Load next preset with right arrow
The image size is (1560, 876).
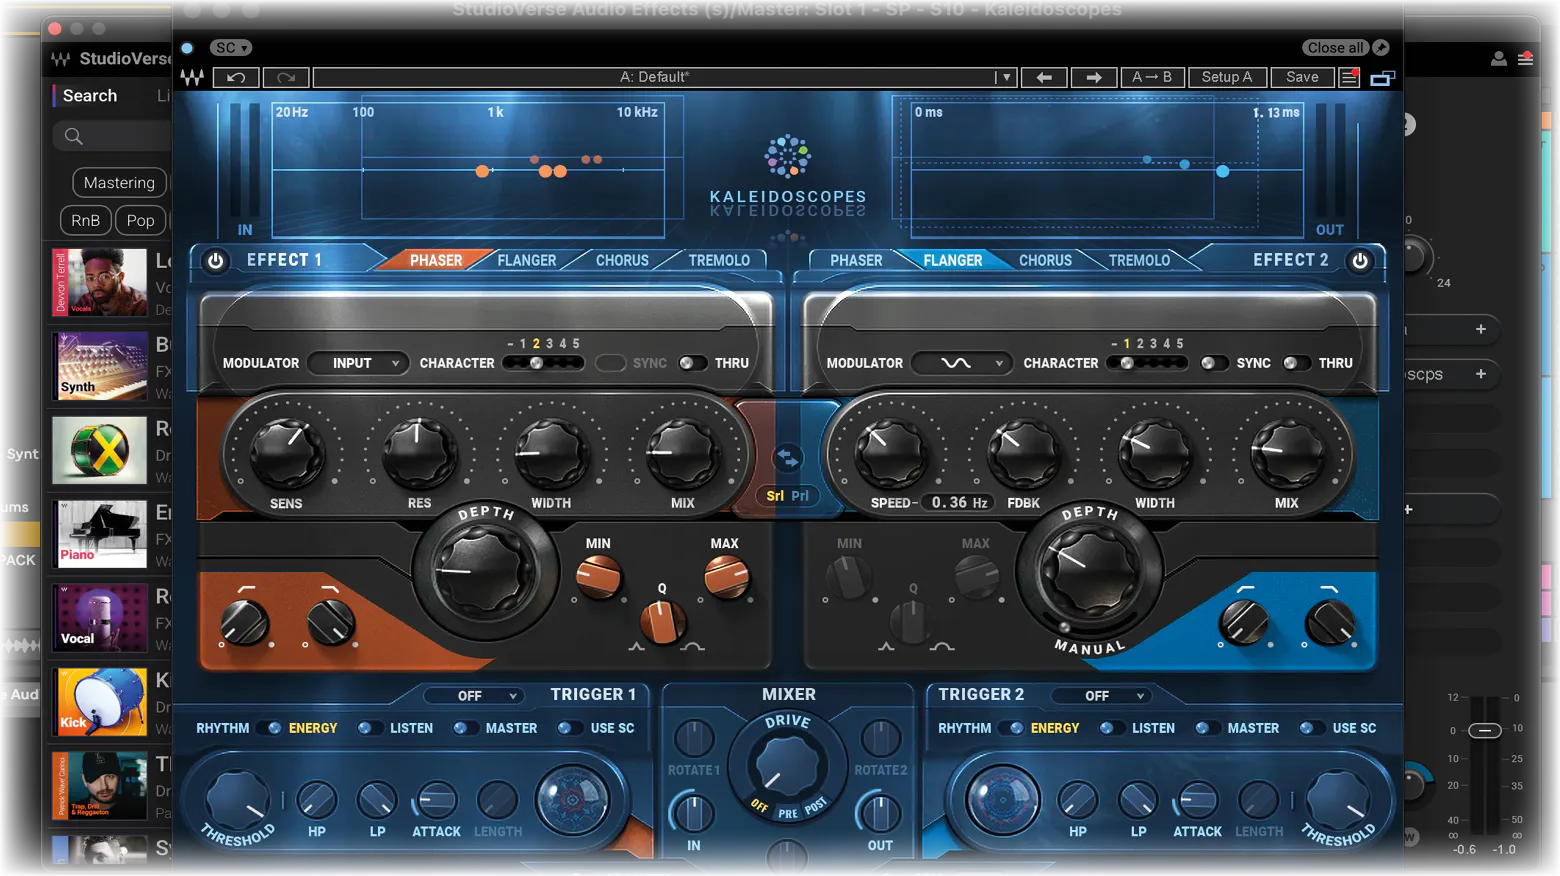pyautogui.click(x=1094, y=77)
